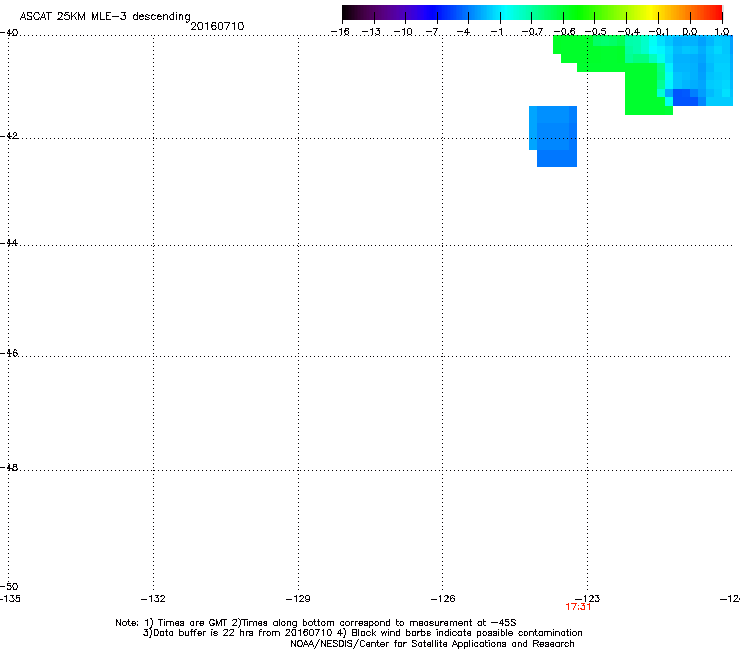Click the latitude label -46
Screen dimensions: 740x650
9,353
